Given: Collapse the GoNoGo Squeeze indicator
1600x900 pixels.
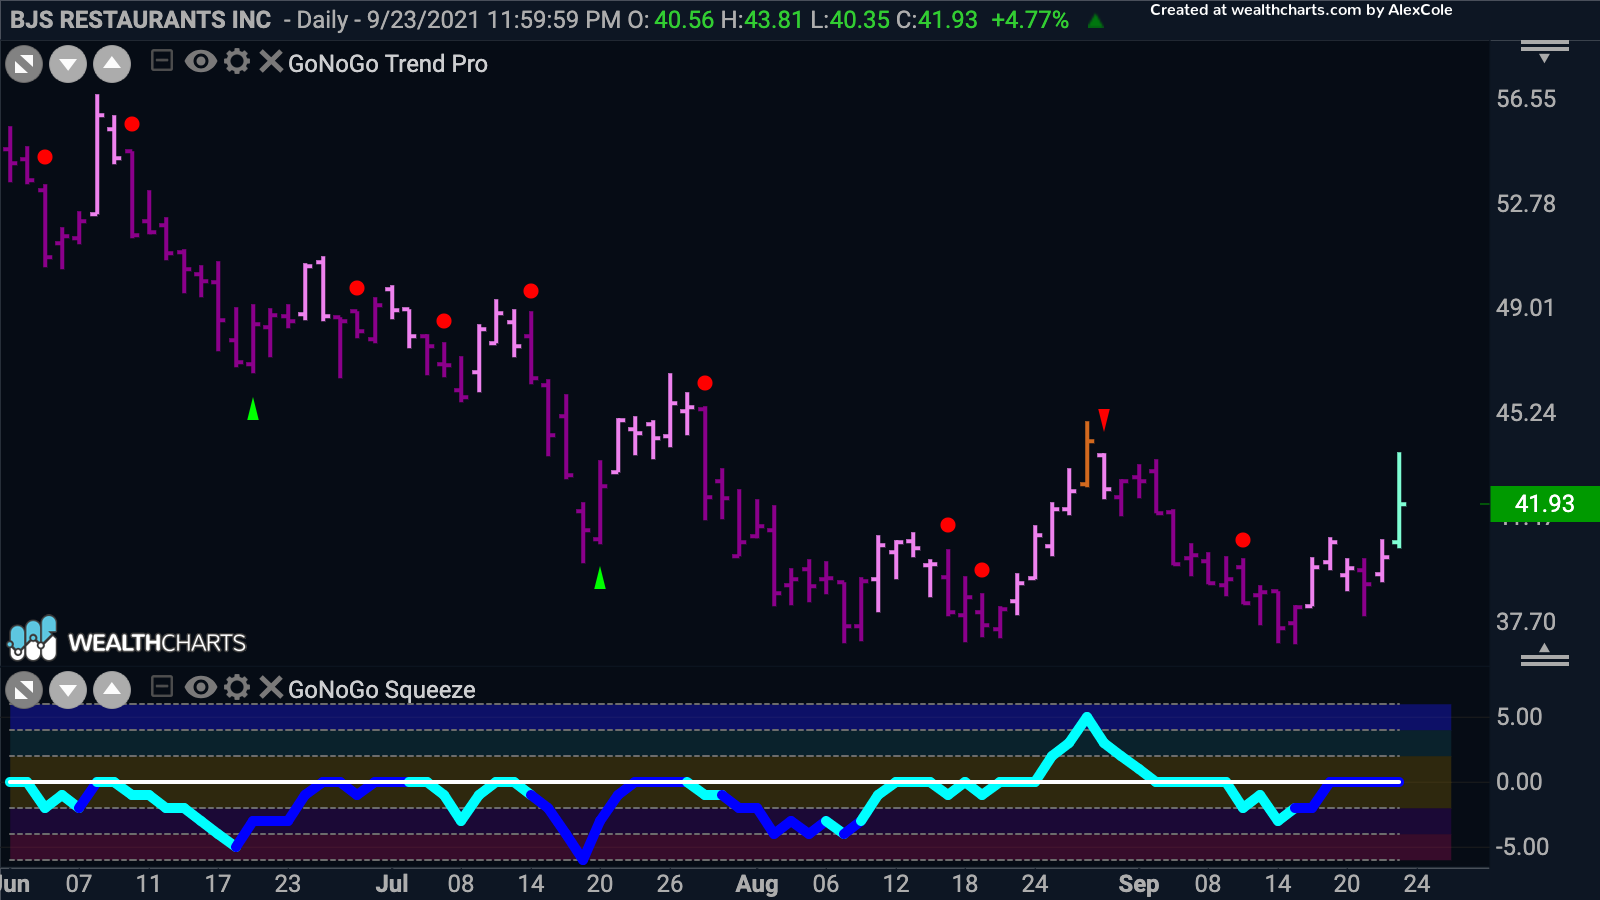Looking at the screenshot, I should [x=161, y=687].
